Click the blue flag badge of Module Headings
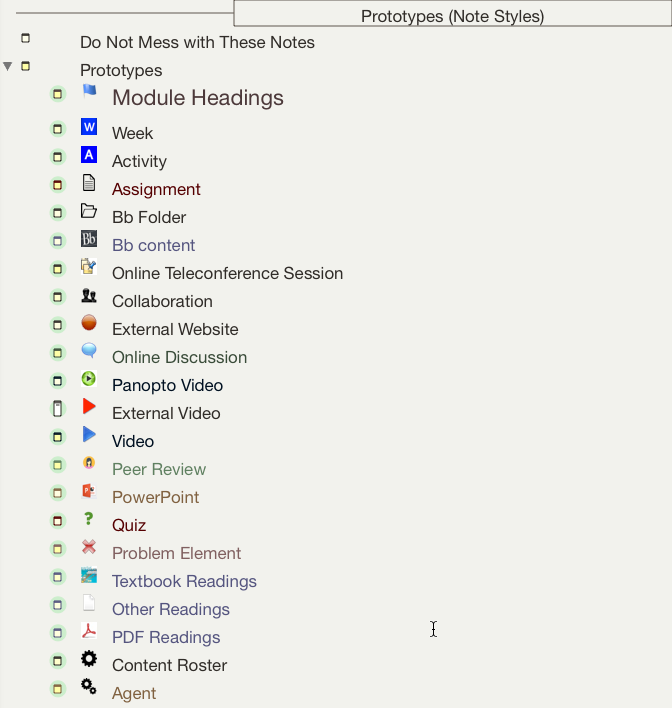The width and height of the screenshot is (672, 708). 89,91
